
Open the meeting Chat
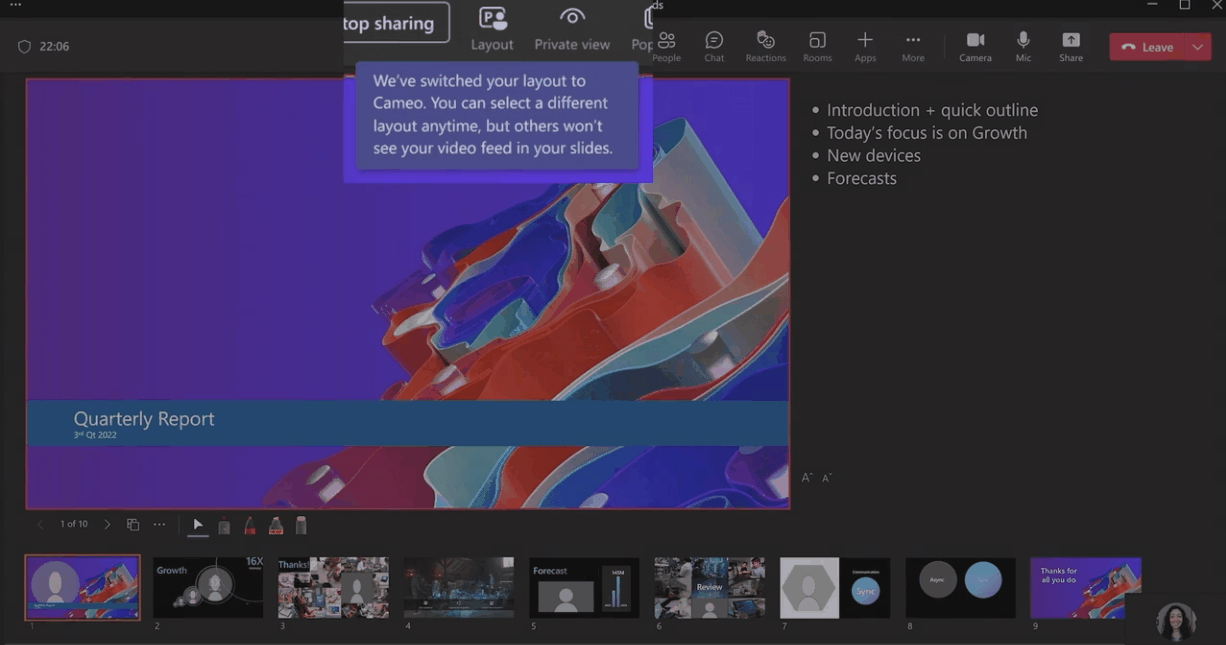[x=714, y=46]
